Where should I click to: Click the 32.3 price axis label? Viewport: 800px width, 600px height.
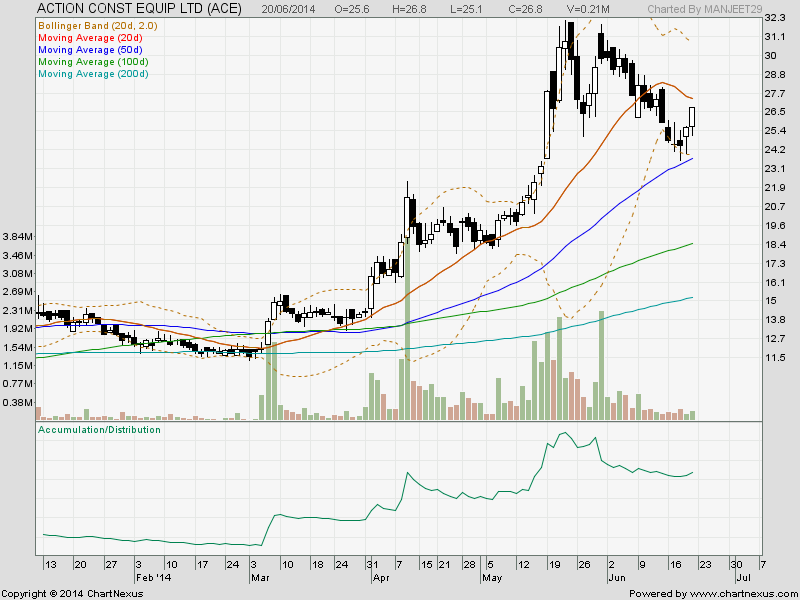pyautogui.click(x=774, y=18)
